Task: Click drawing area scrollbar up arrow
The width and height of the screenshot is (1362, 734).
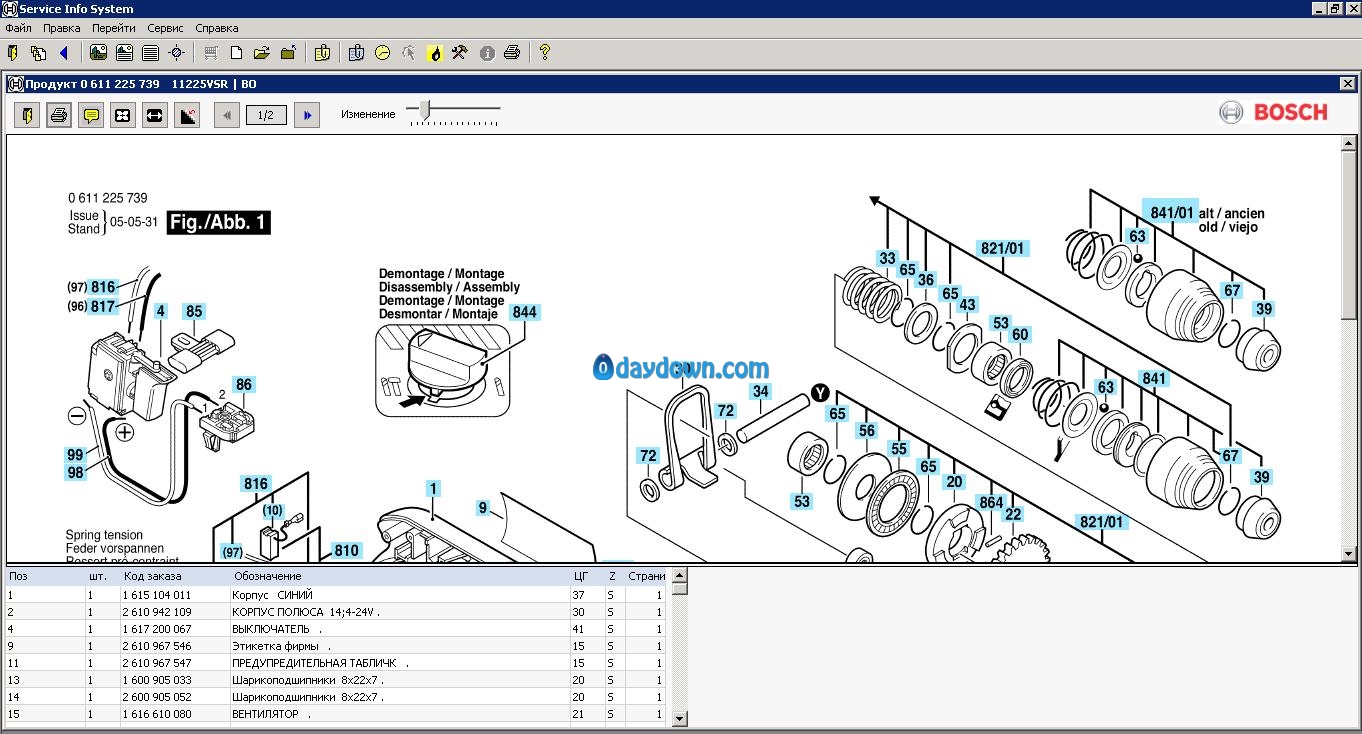Action: (1348, 144)
